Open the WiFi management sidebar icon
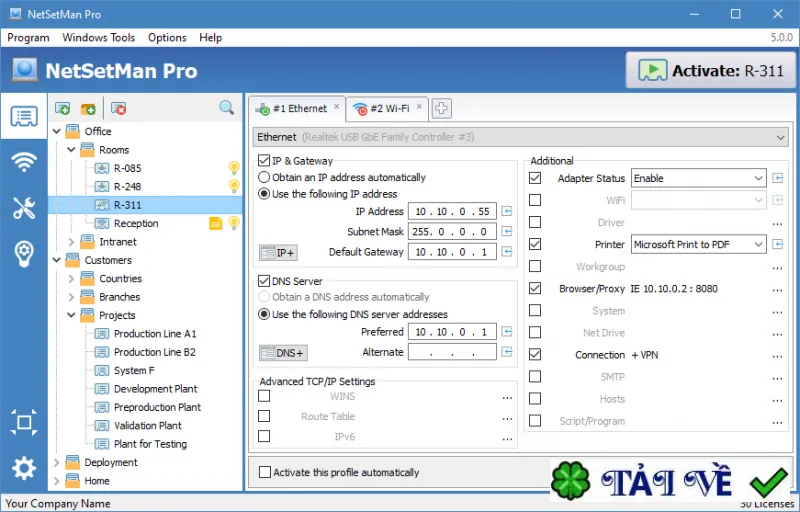Image resolution: width=800 pixels, height=512 pixels. (x=24, y=162)
